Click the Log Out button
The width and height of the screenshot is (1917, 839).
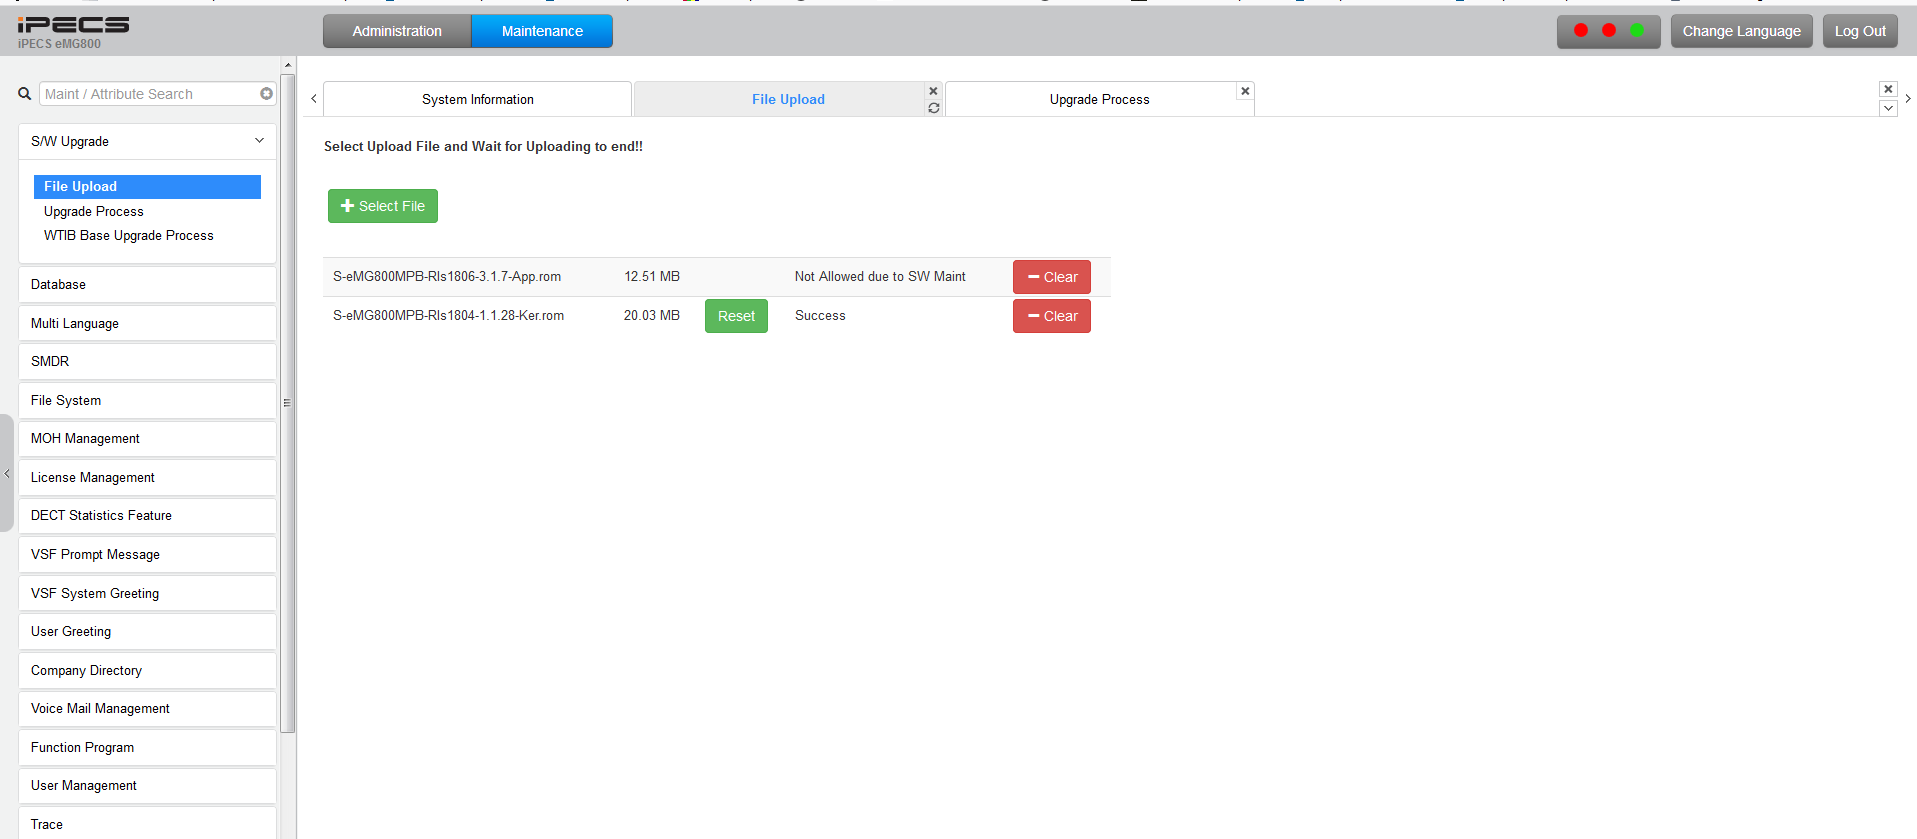click(1859, 31)
